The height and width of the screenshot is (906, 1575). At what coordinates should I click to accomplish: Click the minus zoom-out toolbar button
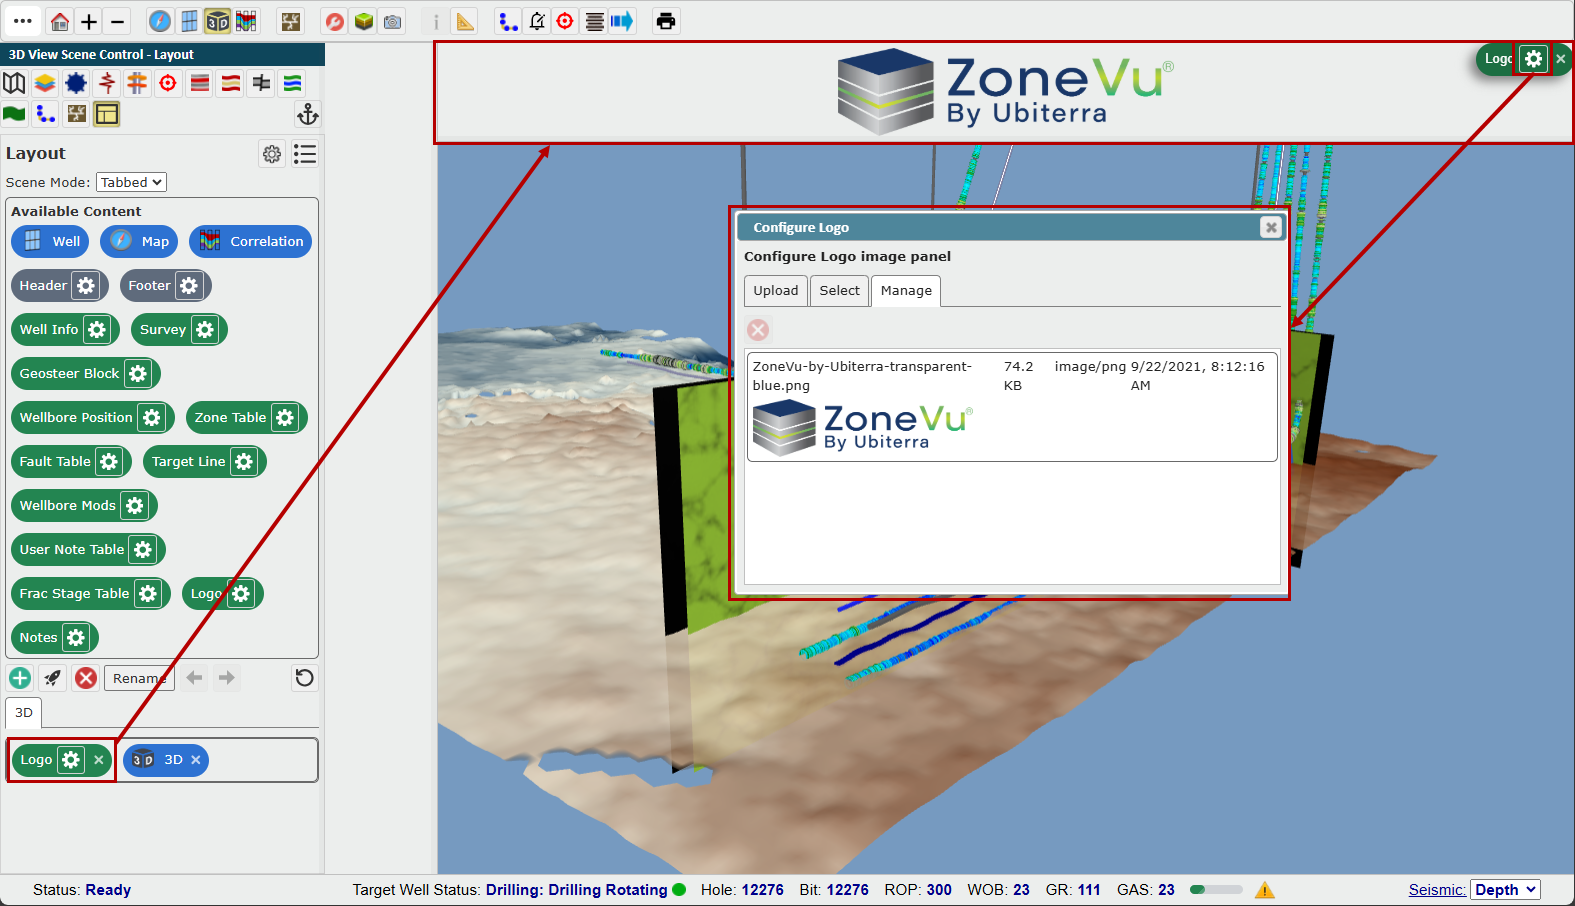[x=117, y=21]
